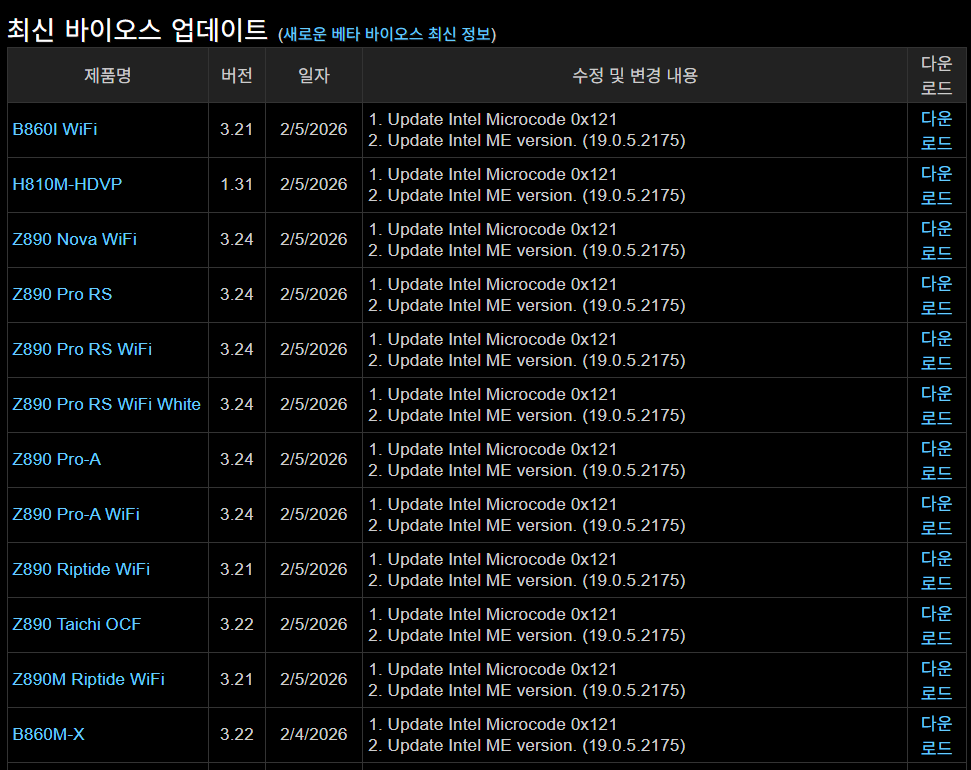
Task: Select date 2/5/2026 in Z890 Taichi OCF row
Action: (313, 624)
